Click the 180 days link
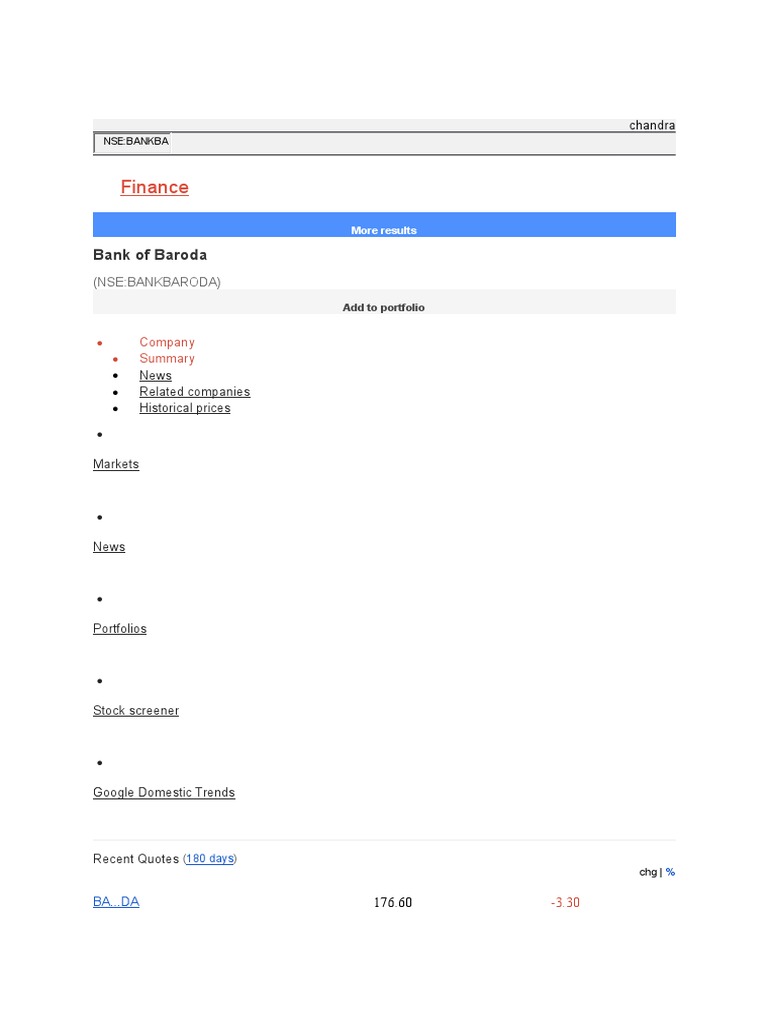This screenshot has height=1024, width=768. [210, 858]
